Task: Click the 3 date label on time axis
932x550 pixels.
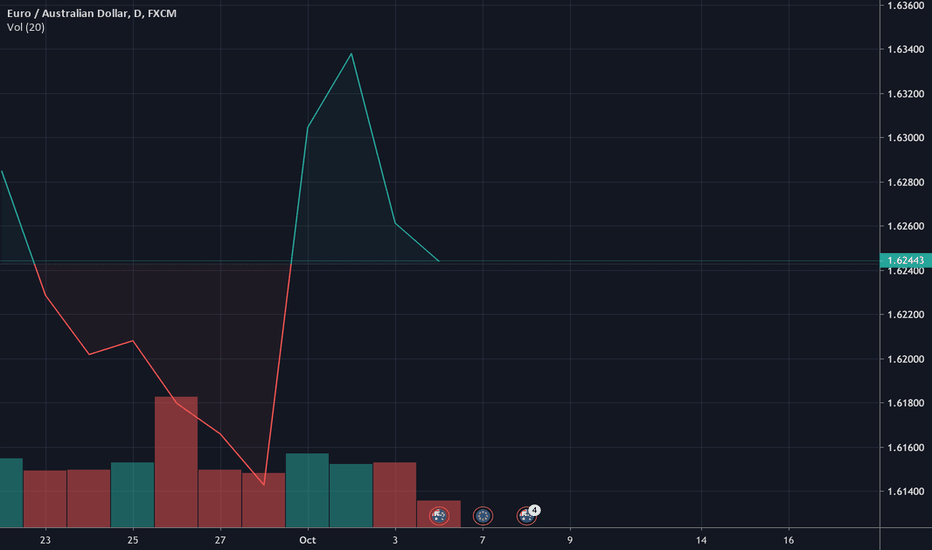Action: [x=395, y=540]
